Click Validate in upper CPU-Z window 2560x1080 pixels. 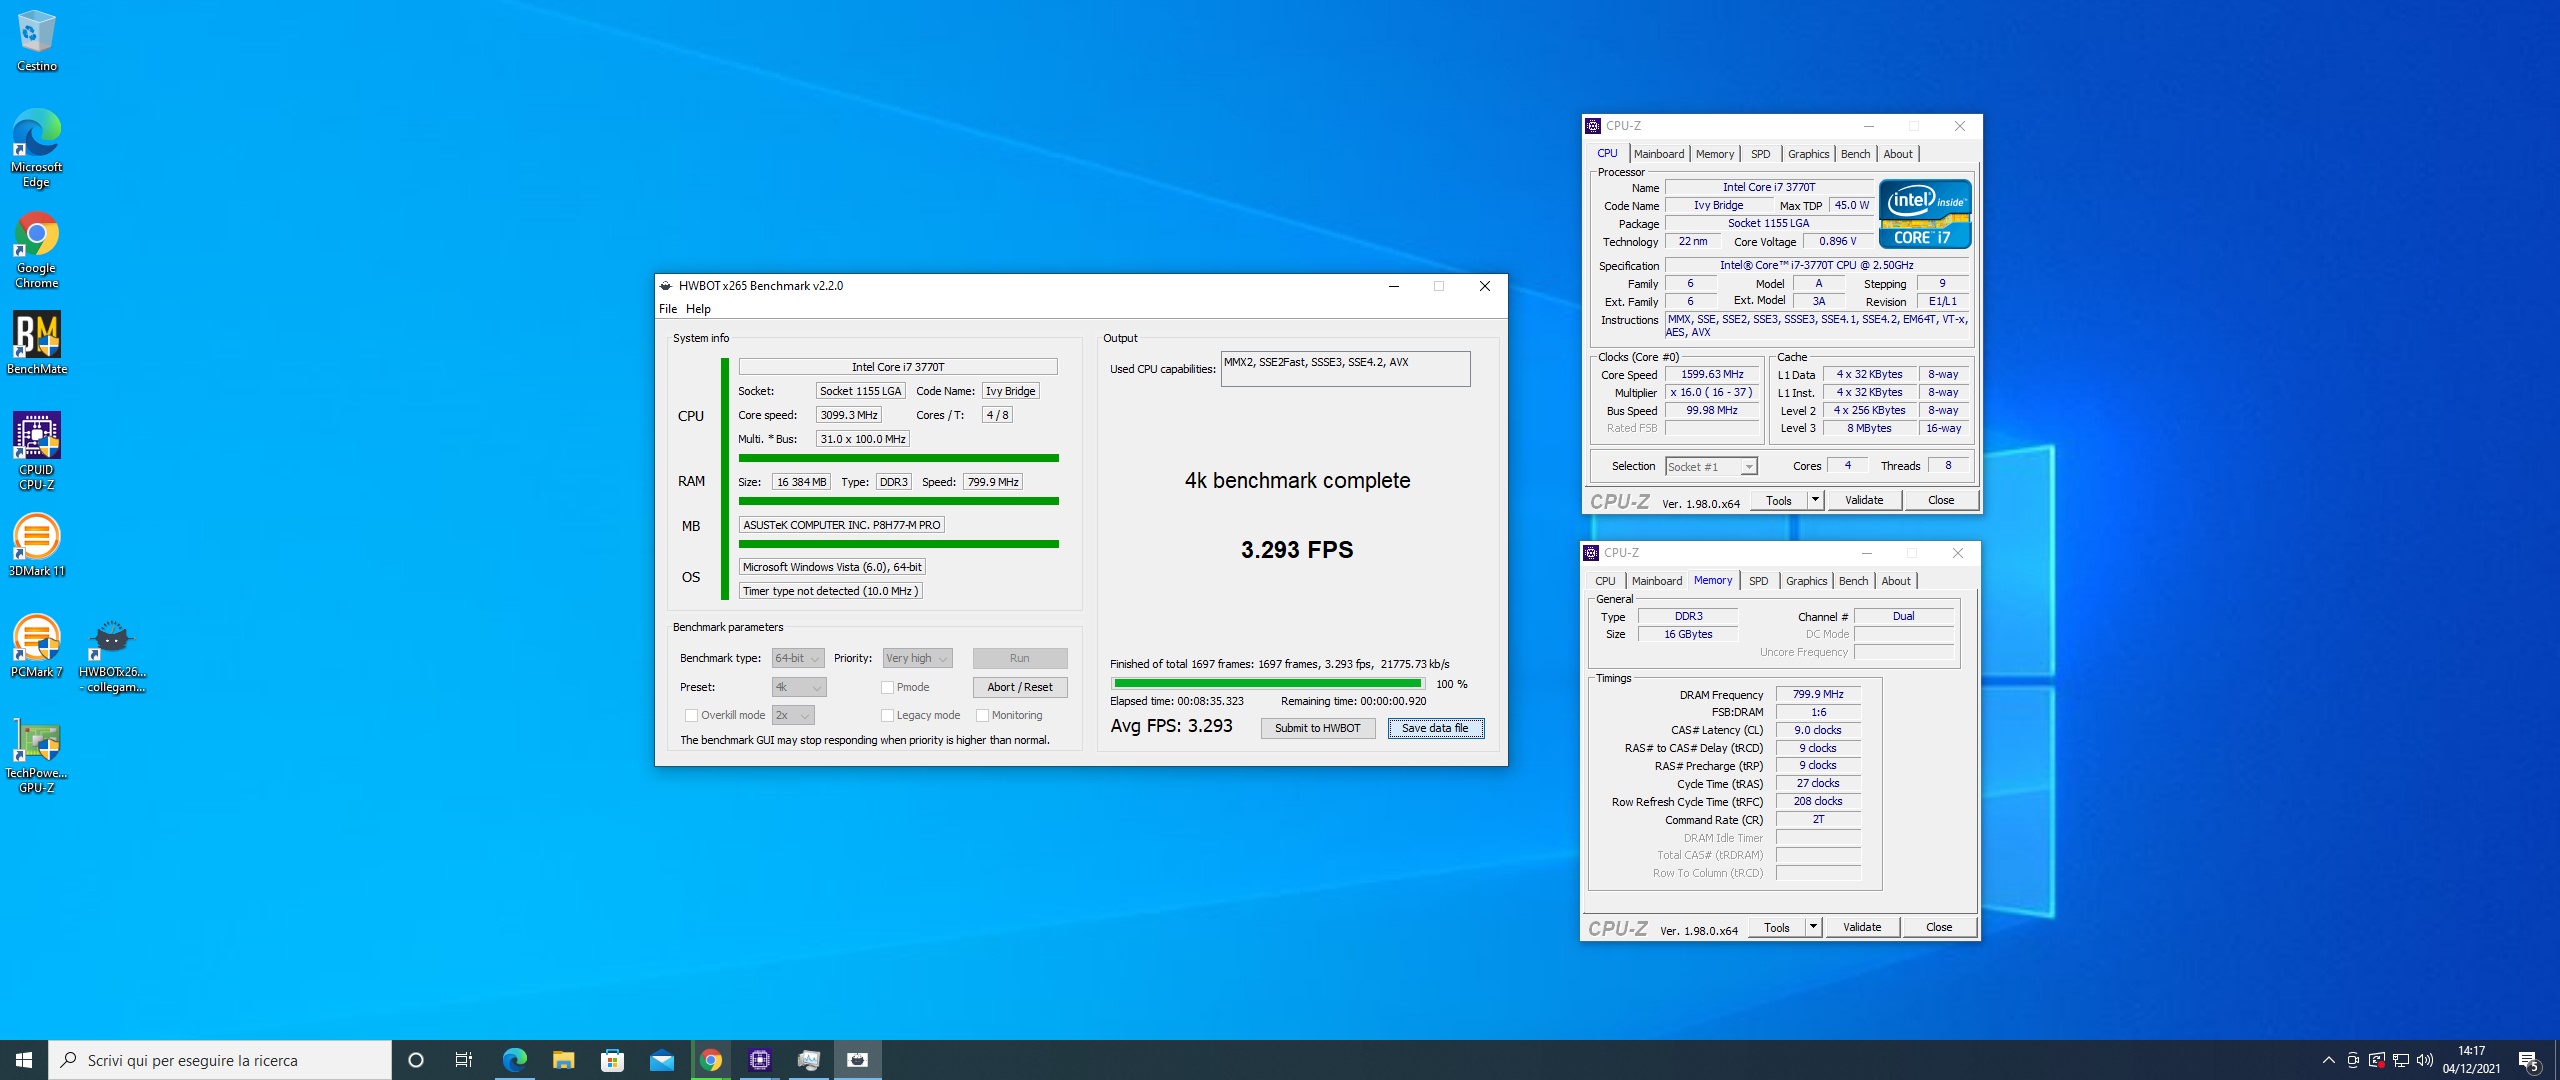tap(1864, 500)
